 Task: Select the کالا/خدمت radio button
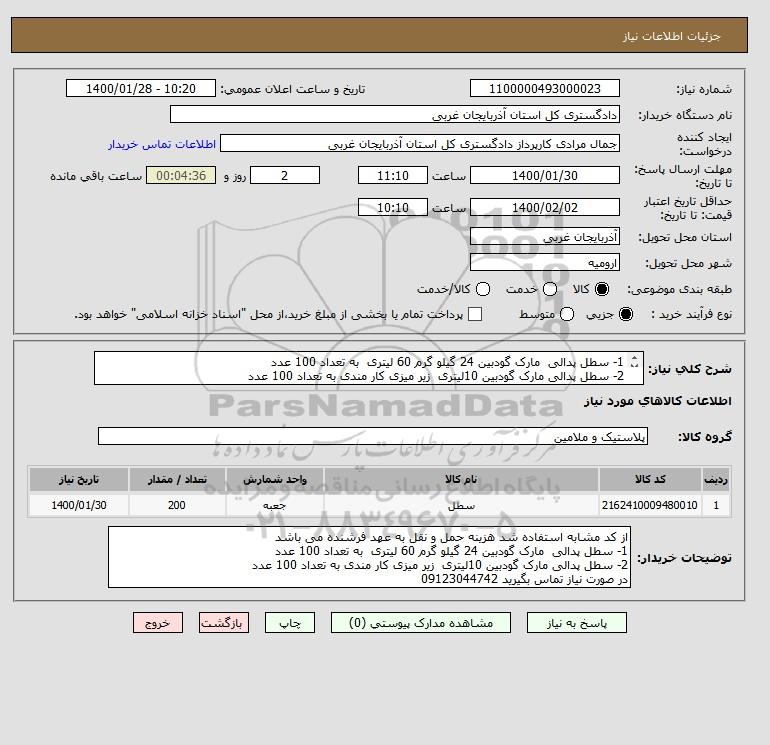point(483,289)
